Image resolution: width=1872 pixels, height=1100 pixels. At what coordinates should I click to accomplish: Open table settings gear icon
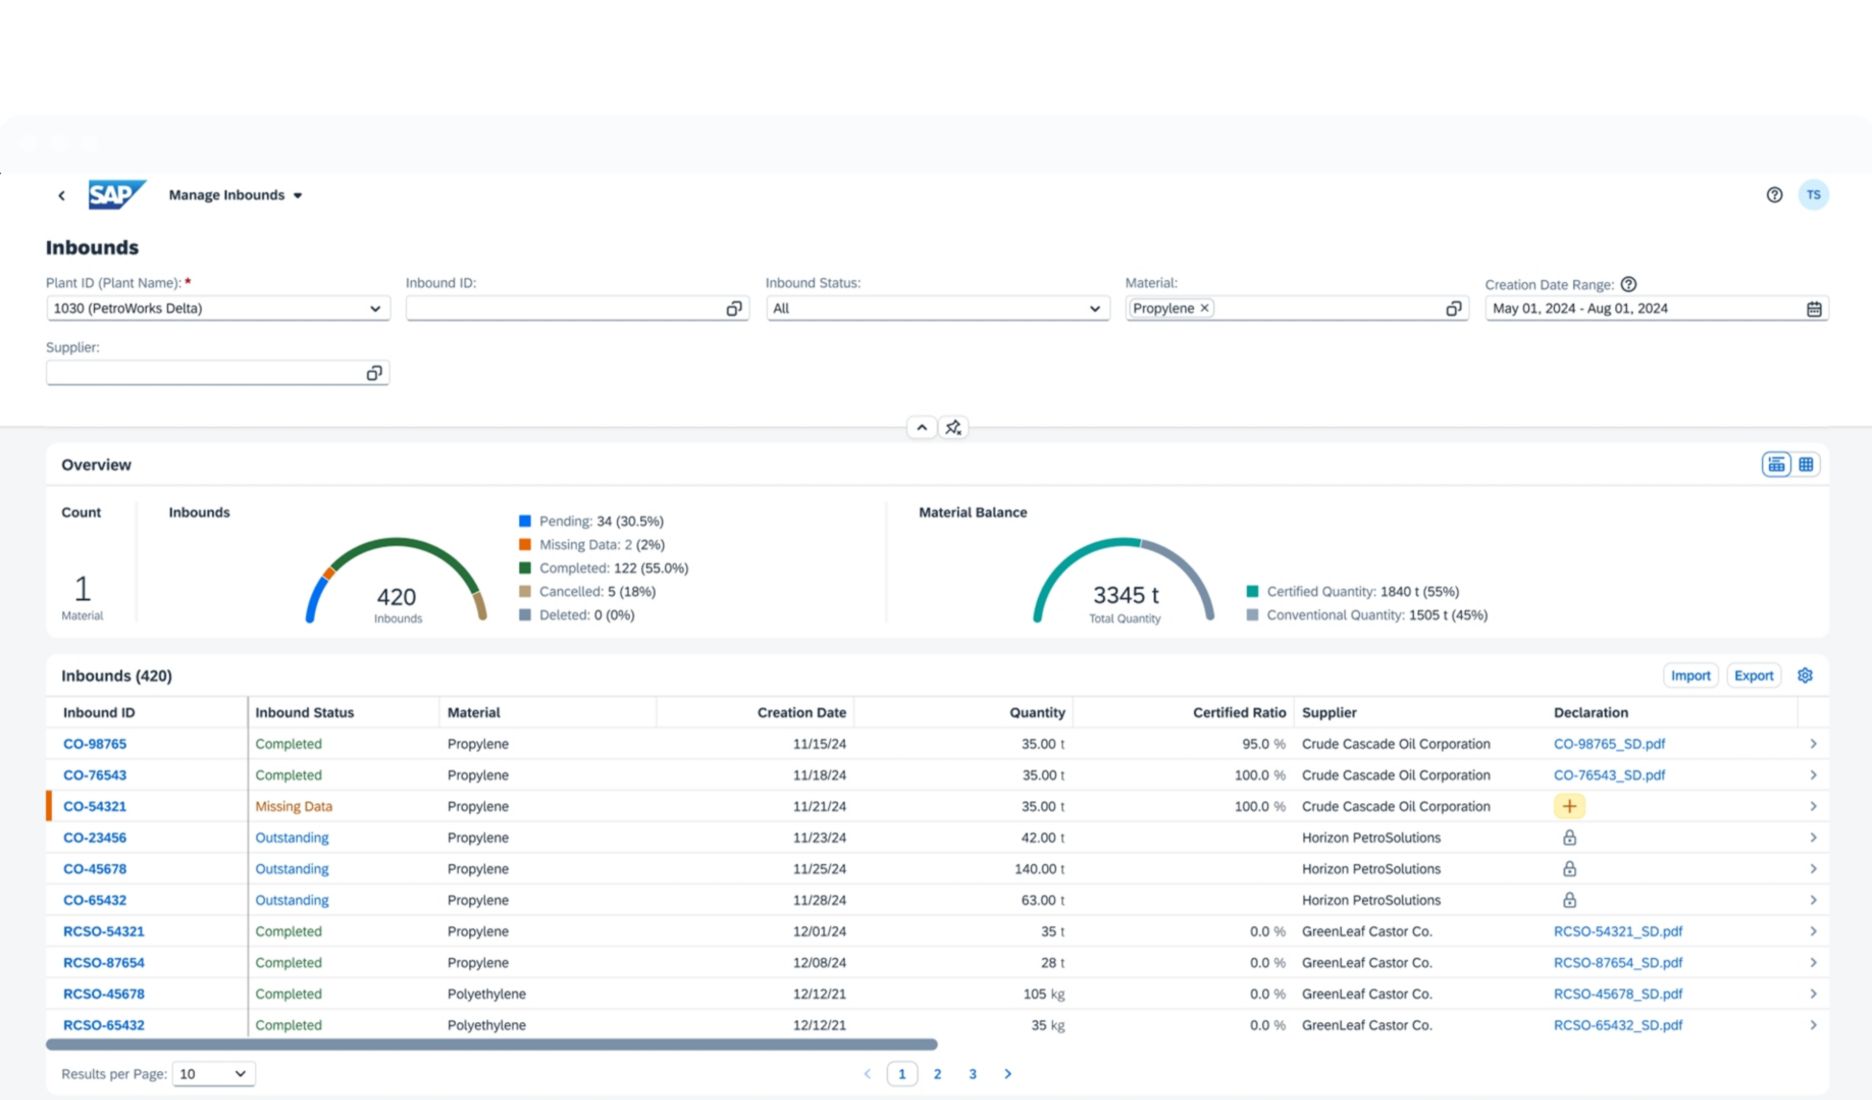[1805, 676]
